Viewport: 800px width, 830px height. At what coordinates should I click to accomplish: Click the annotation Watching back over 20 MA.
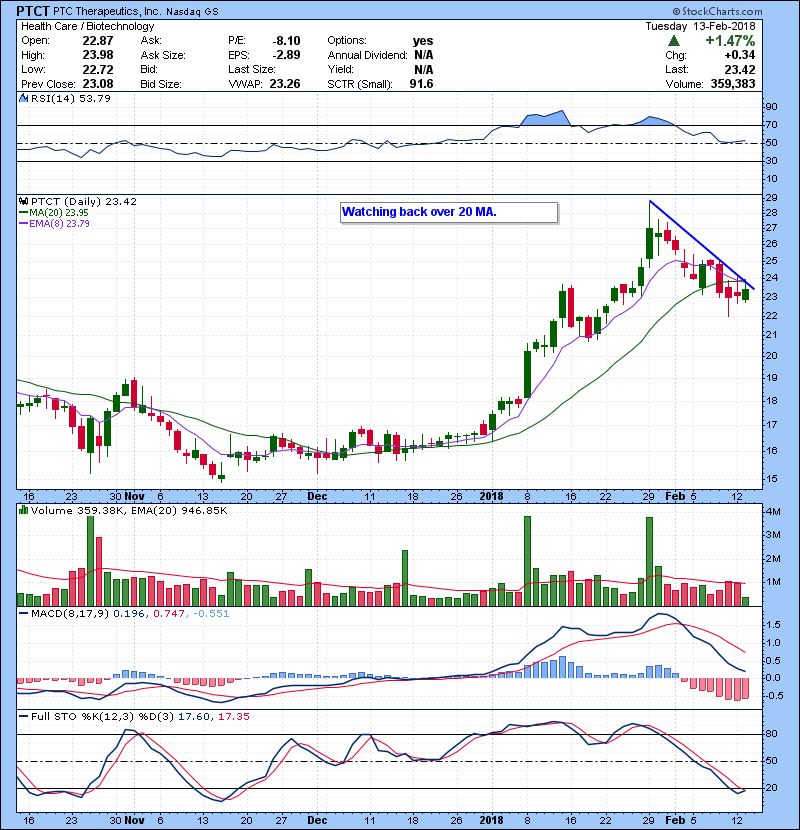419,212
